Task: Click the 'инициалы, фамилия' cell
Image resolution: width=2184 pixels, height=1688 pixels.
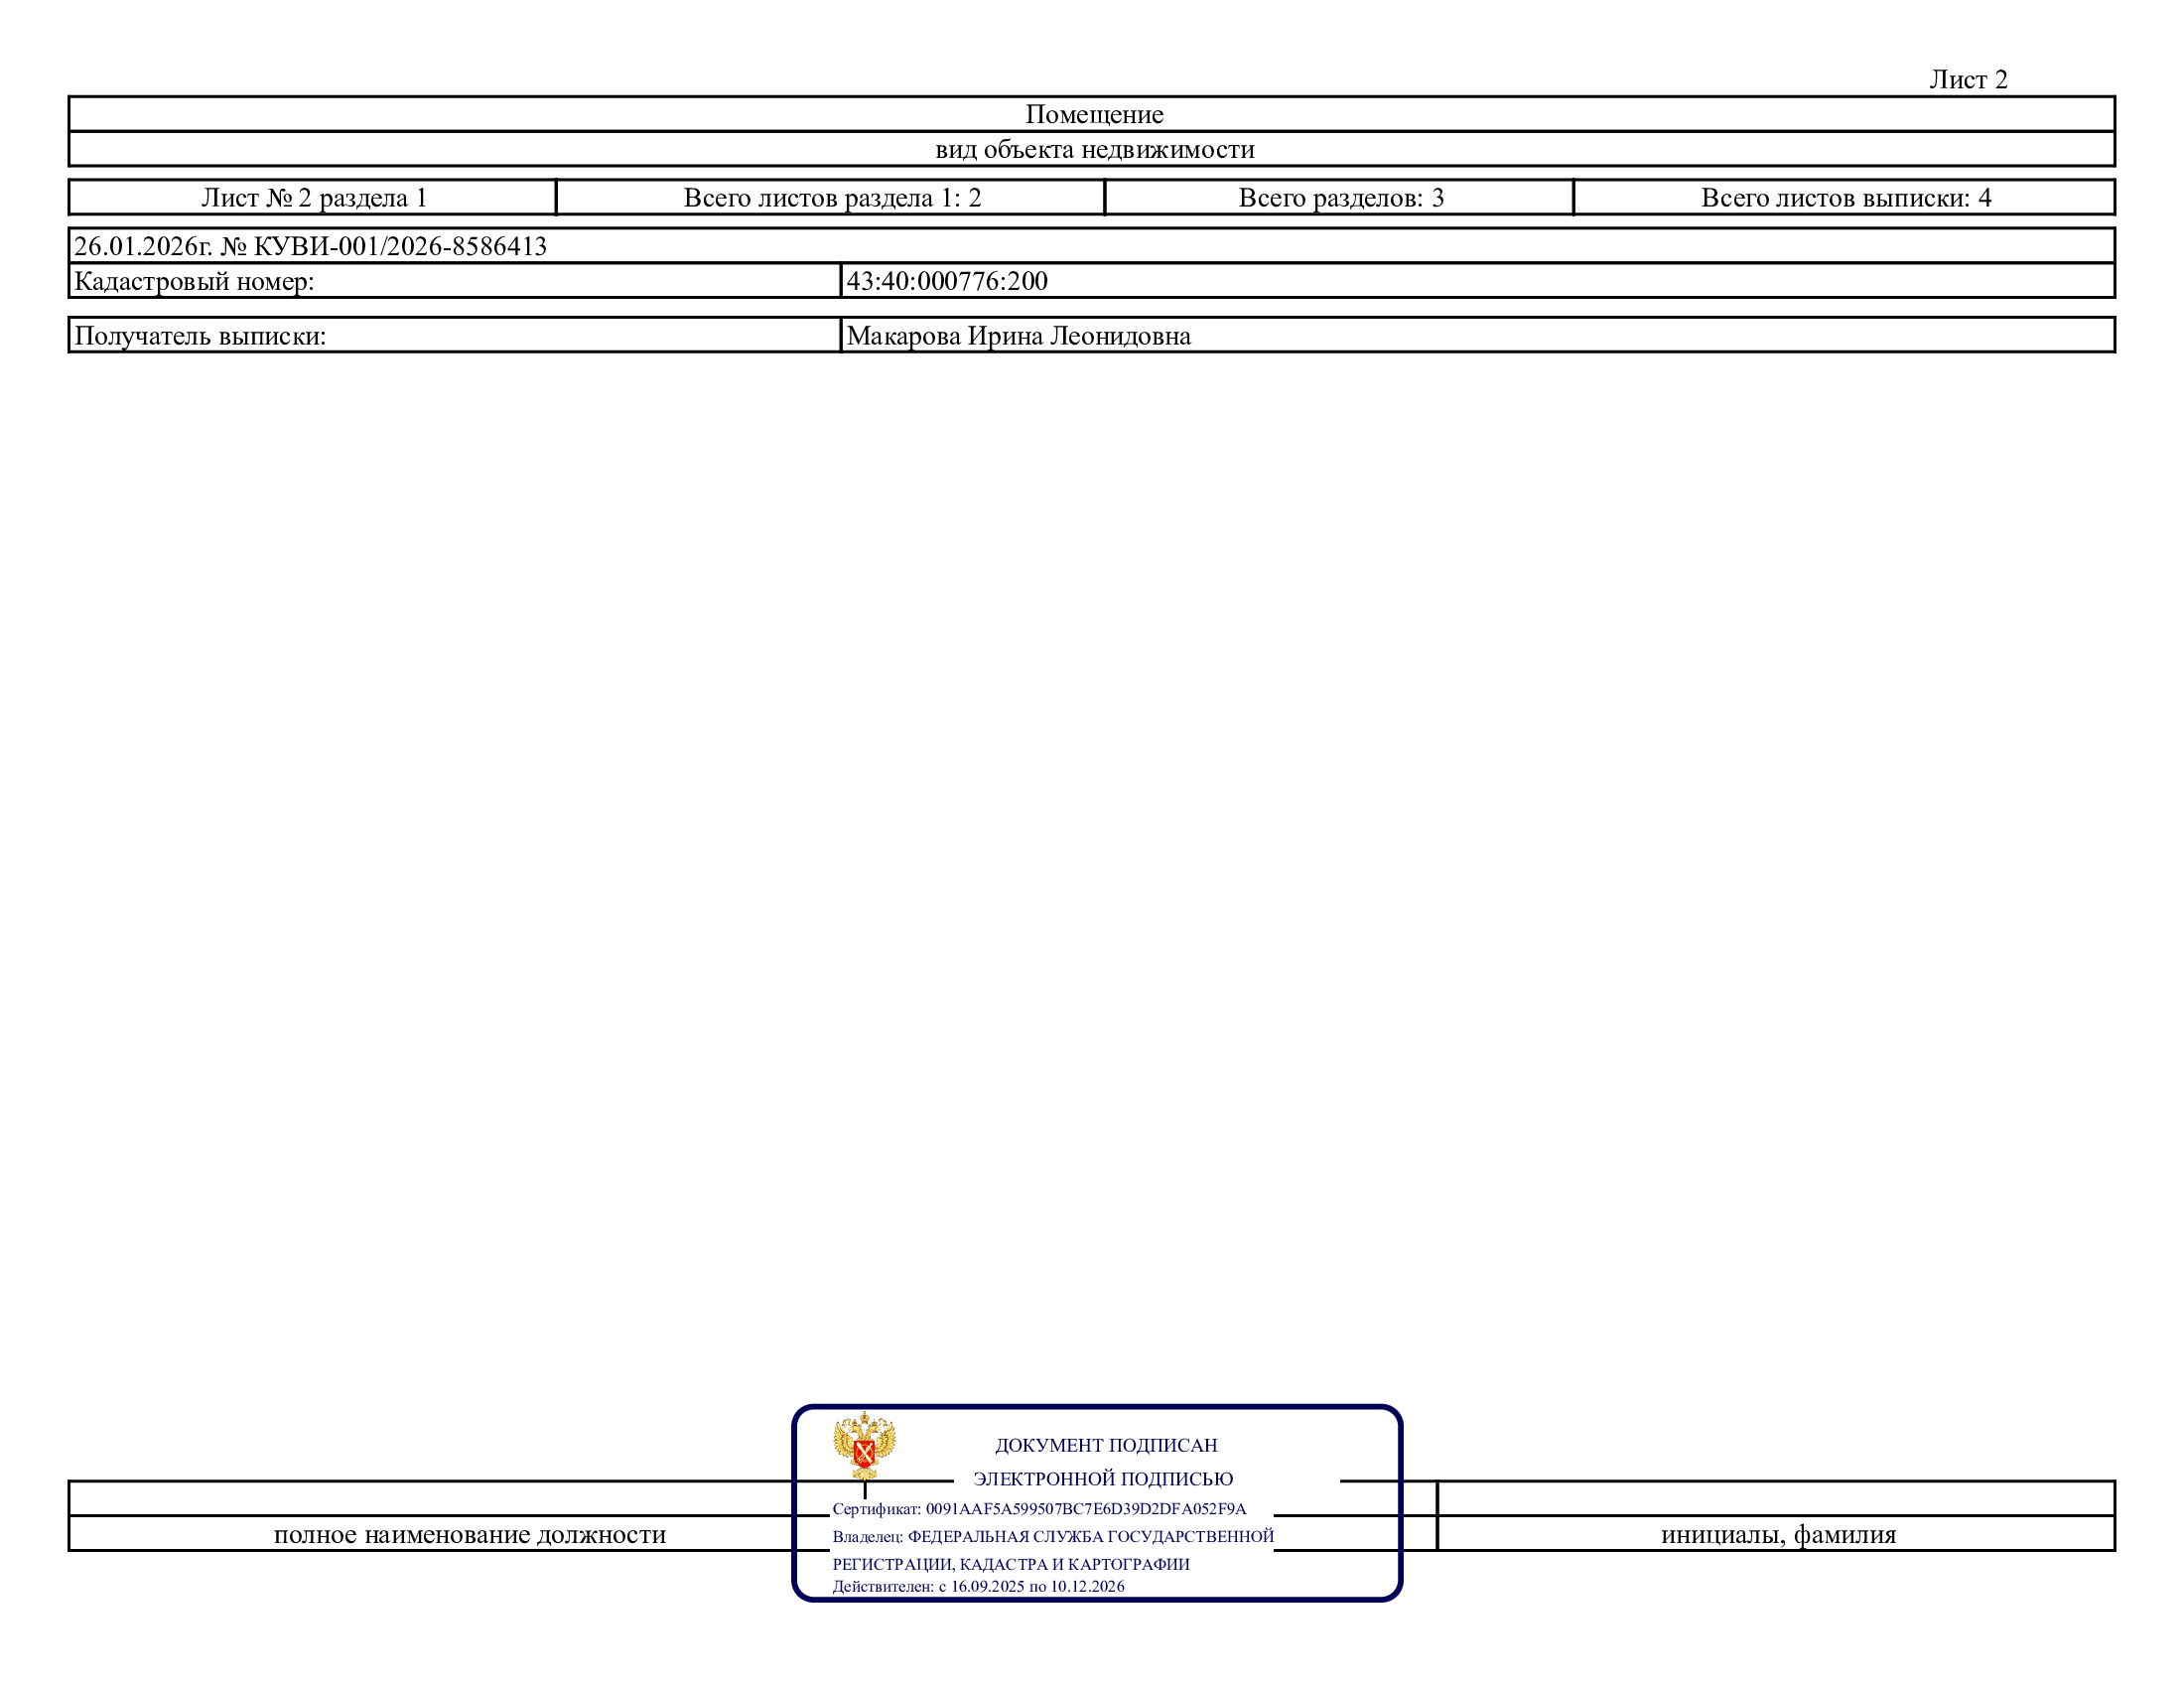Action: (1778, 1534)
